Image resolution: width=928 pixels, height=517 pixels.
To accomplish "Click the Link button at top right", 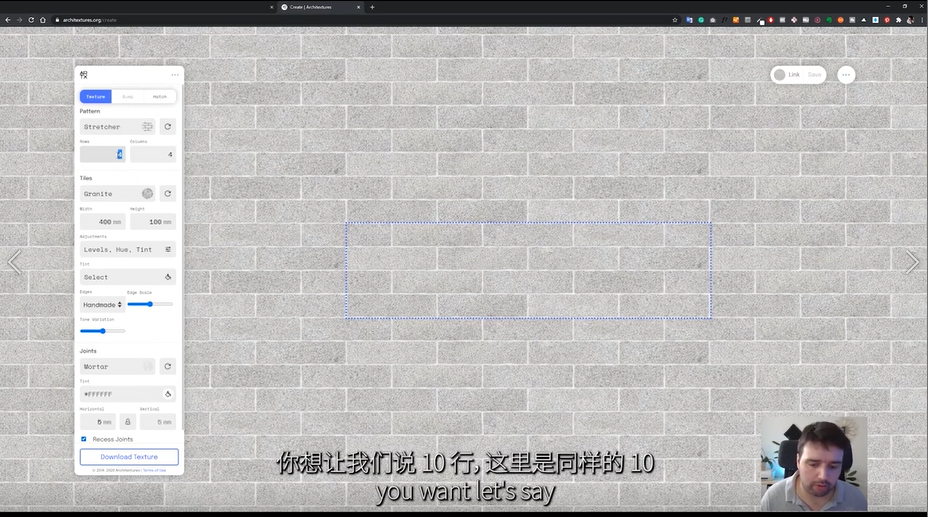I will [794, 75].
